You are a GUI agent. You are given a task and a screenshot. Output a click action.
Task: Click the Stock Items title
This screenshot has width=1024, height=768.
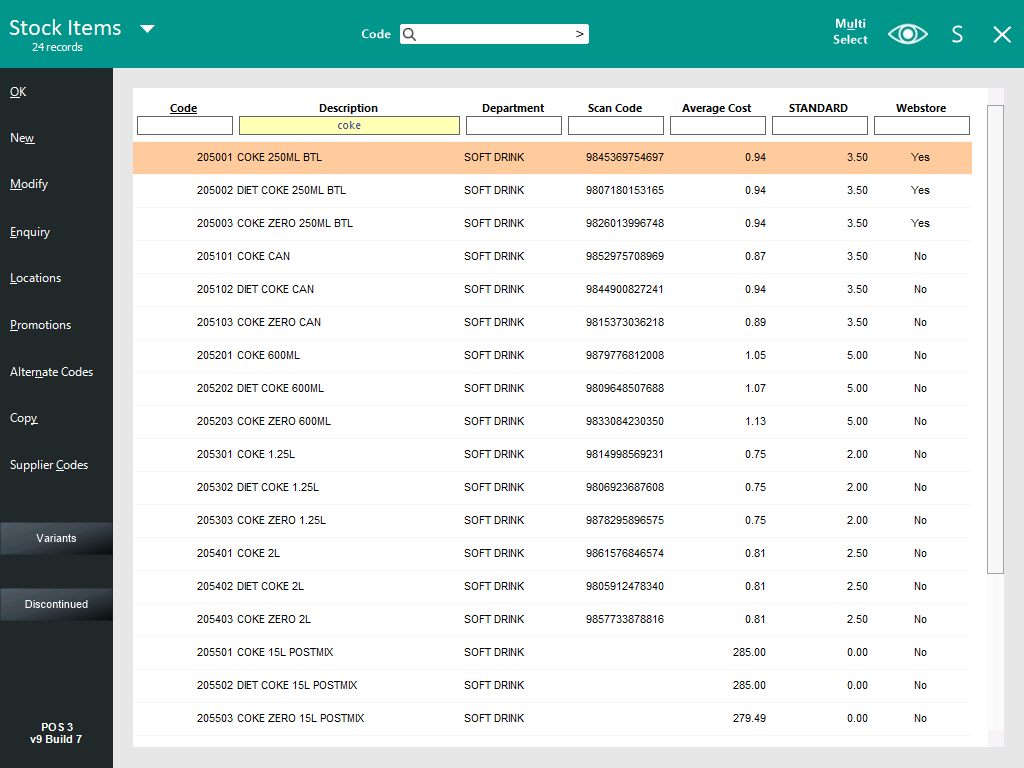click(x=65, y=27)
